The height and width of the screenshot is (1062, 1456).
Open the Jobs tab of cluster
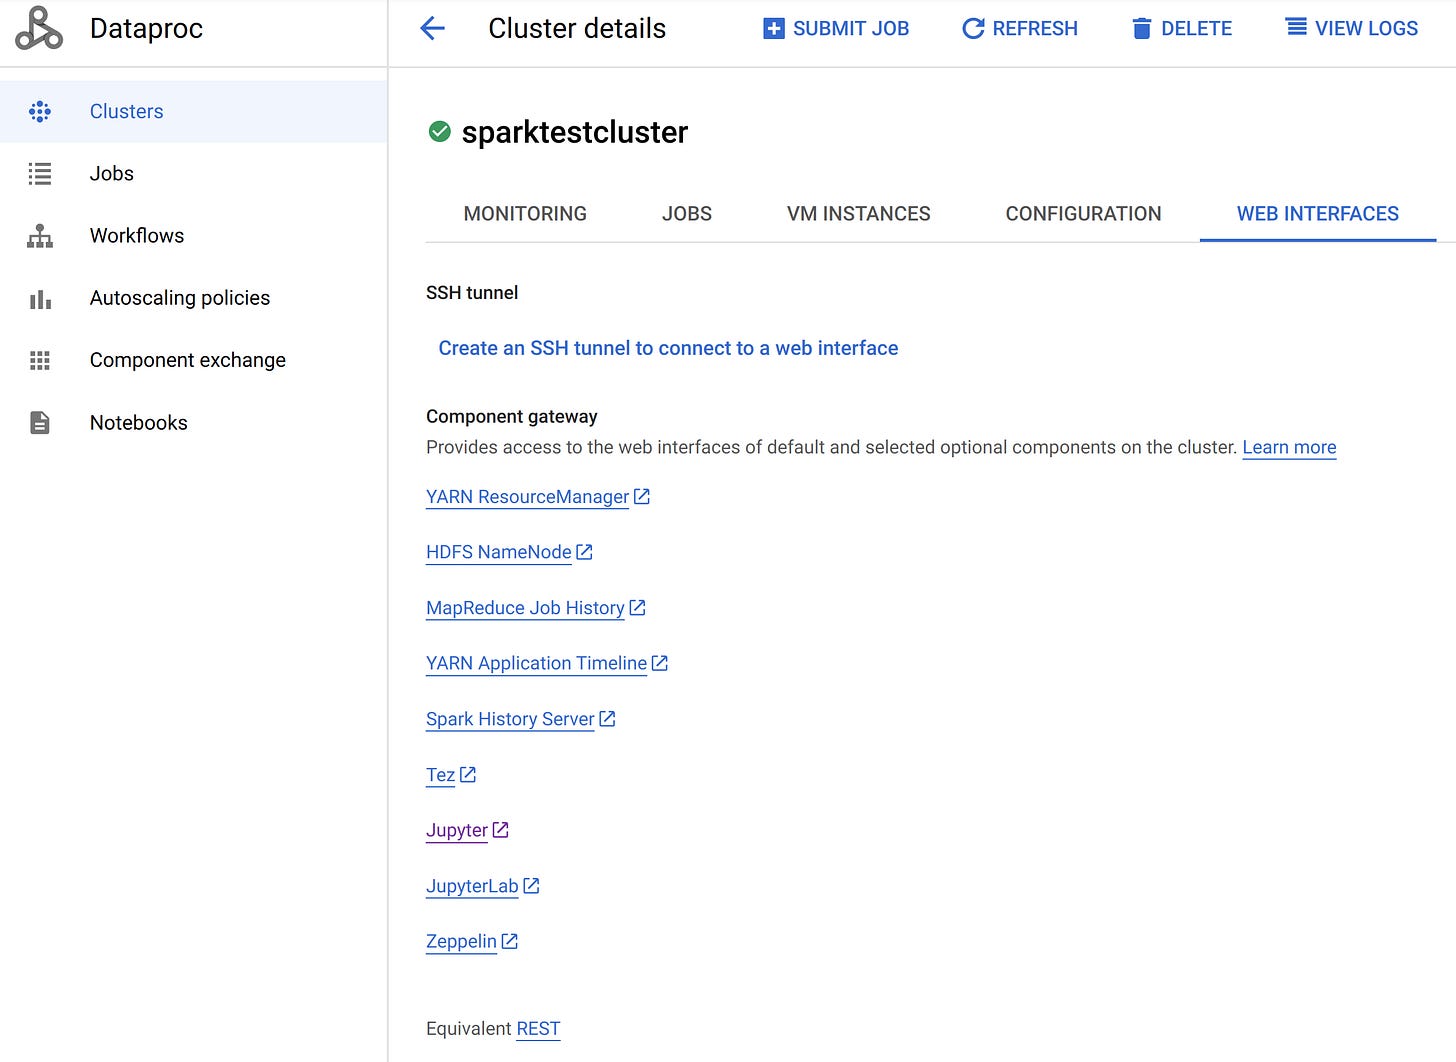pos(687,214)
